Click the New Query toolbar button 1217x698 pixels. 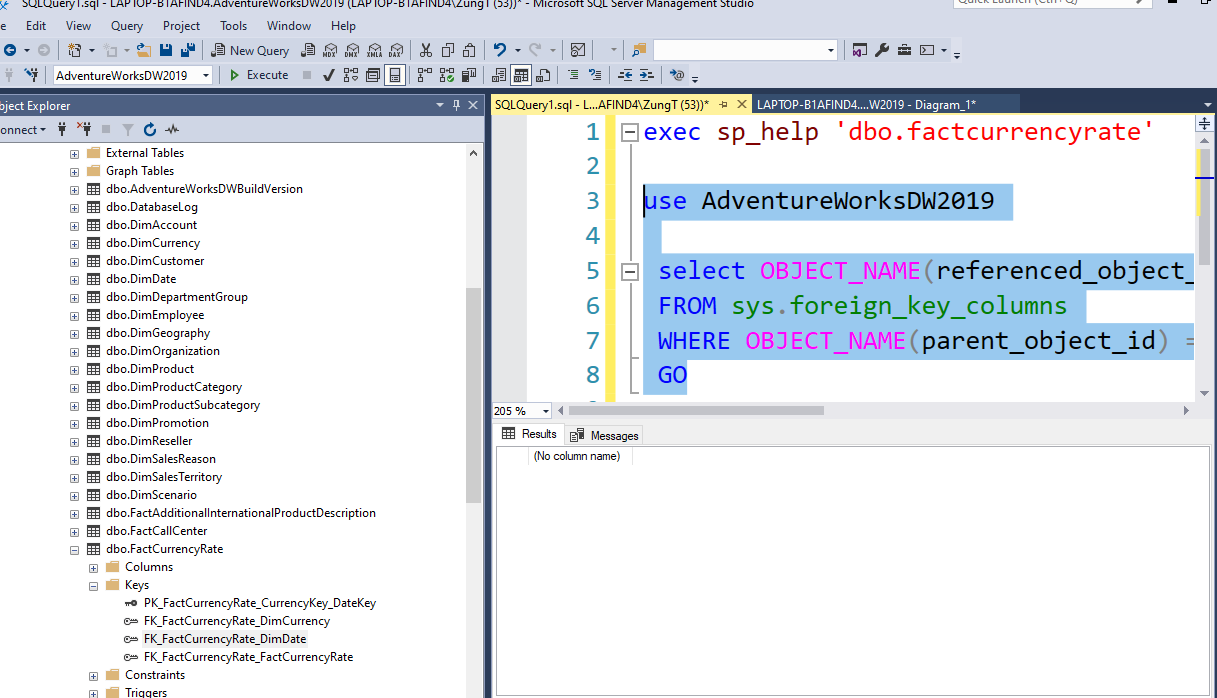point(251,50)
